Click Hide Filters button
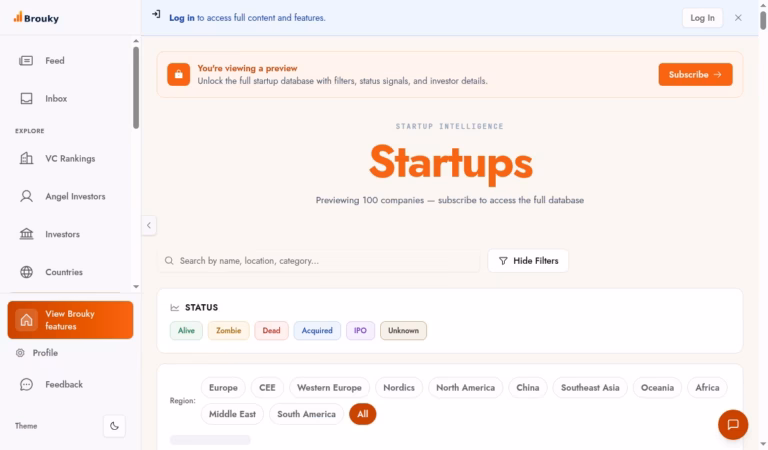Viewport: 768px width, 450px height. click(528, 261)
